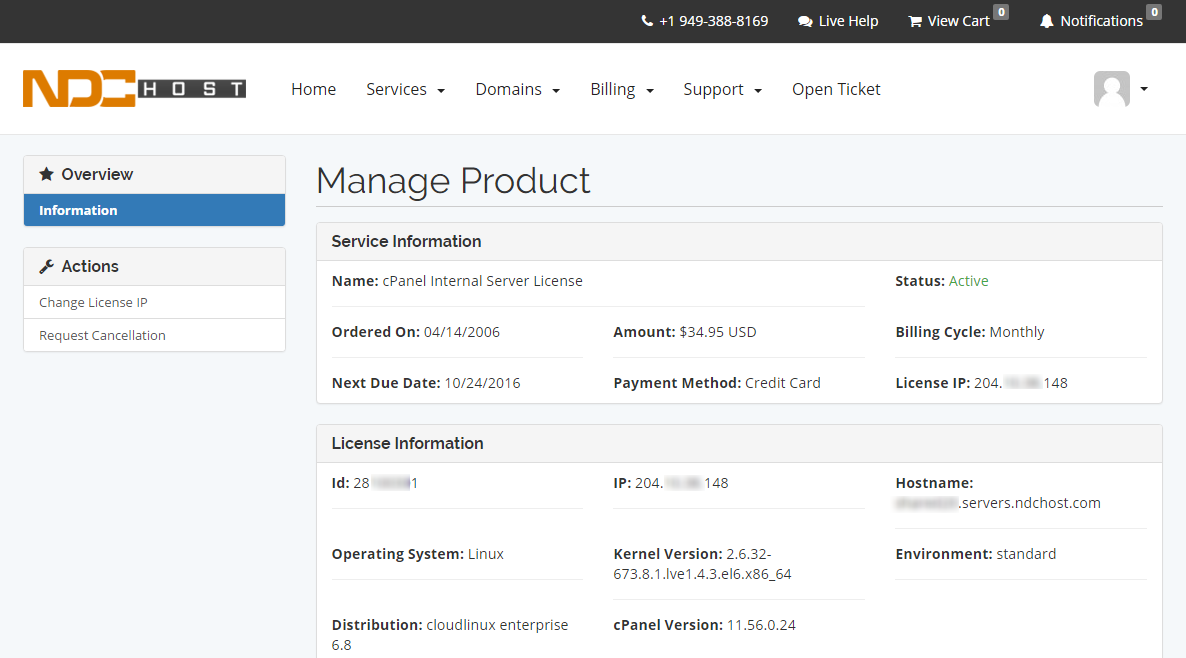
Task: Click the Notifications bell icon
Action: [x=1047, y=21]
